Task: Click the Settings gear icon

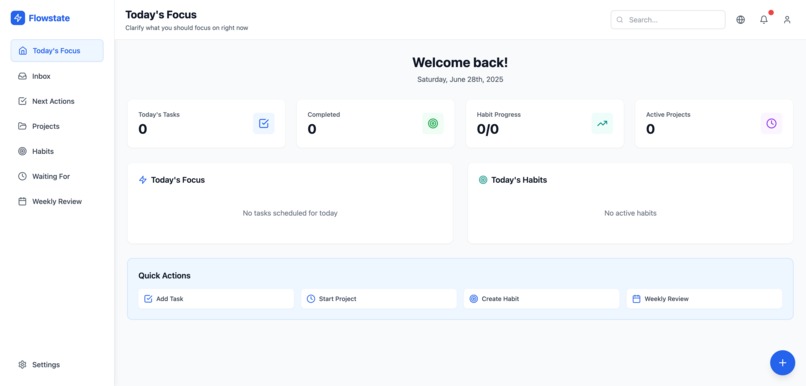Action: point(23,364)
